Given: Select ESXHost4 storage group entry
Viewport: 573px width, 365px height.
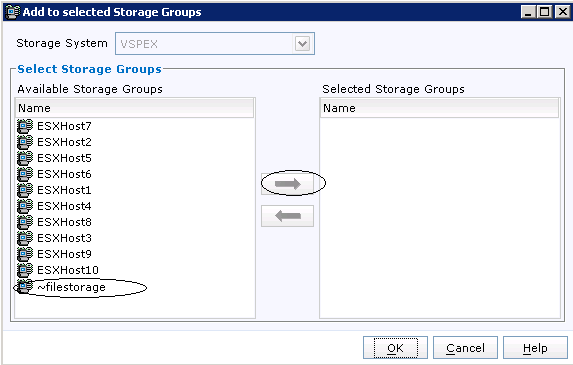Looking at the screenshot, I should pos(64,206).
